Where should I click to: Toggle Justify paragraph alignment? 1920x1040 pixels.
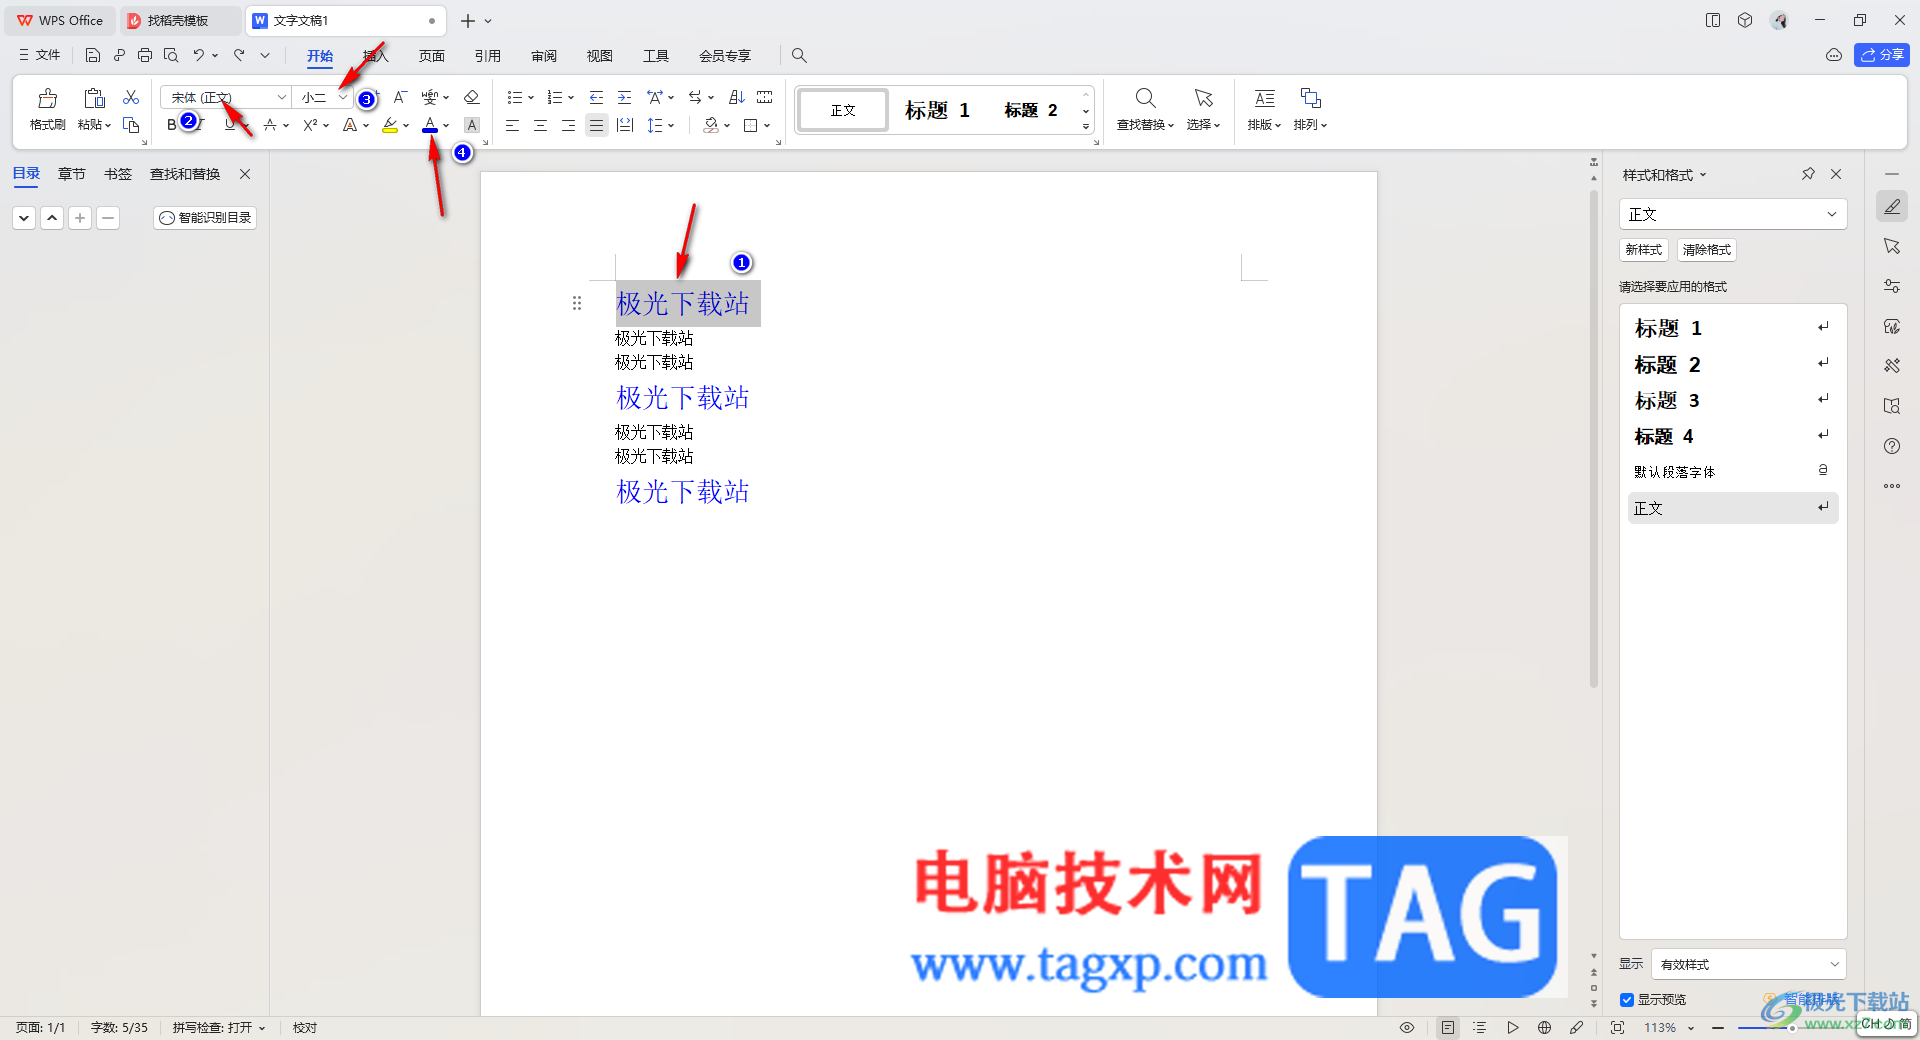(596, 125)
